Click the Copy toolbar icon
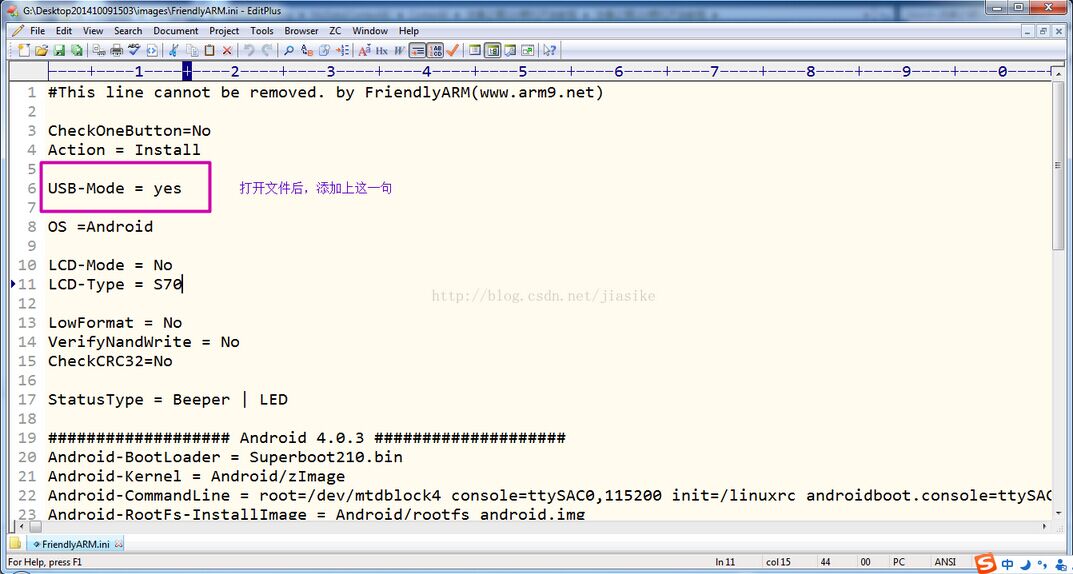Screen dimensions: 1073x574 (x=192, y=50)
